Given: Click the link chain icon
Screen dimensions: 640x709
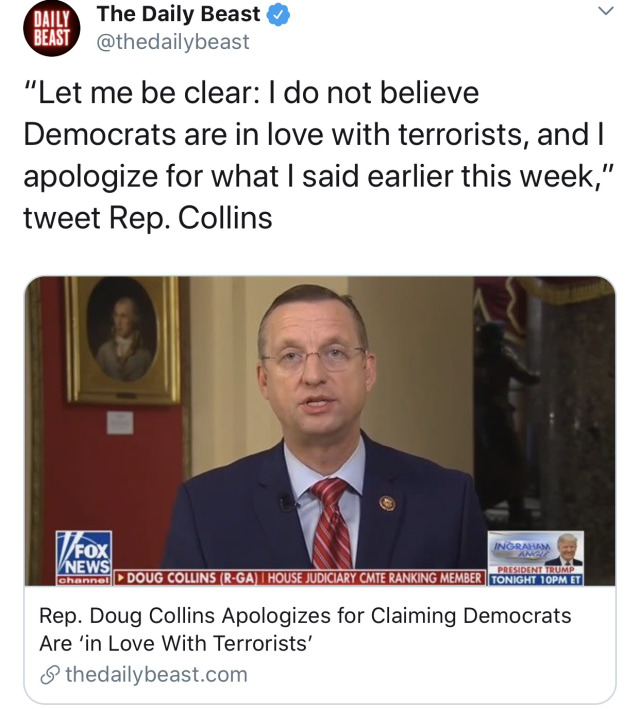Looking at the screenshot, I should [x=49, y=675].
